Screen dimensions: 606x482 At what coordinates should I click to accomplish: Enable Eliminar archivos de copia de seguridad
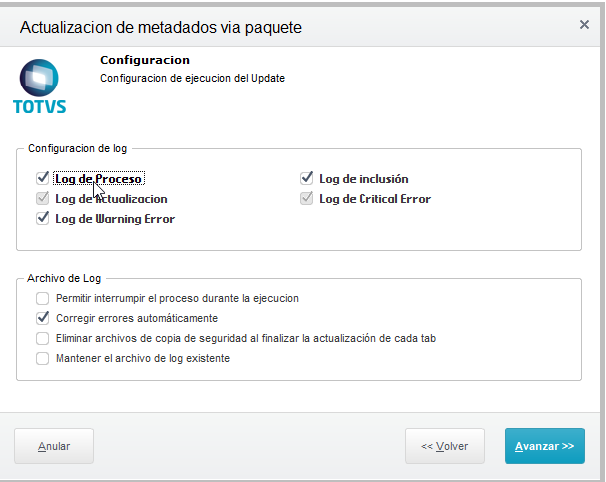point(43,338)
